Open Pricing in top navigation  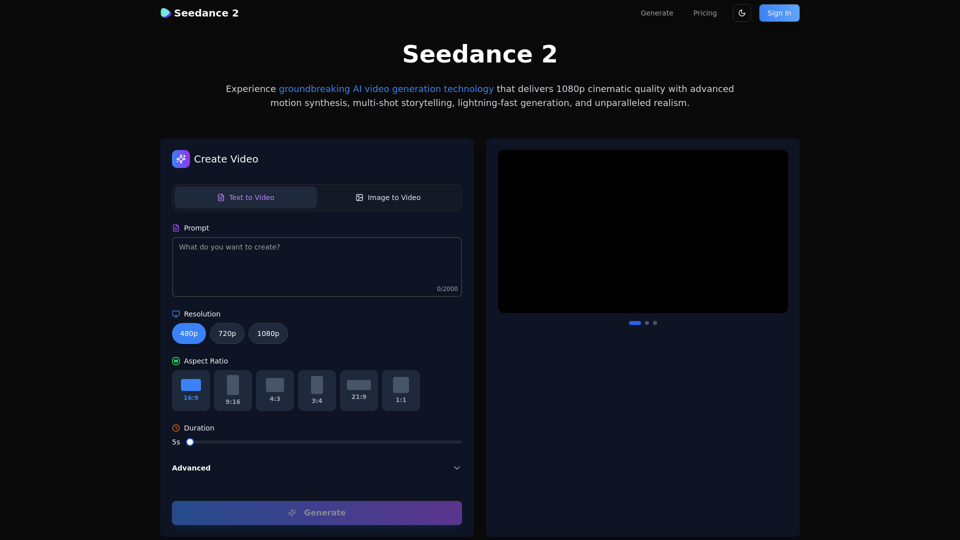click(705, 13)
